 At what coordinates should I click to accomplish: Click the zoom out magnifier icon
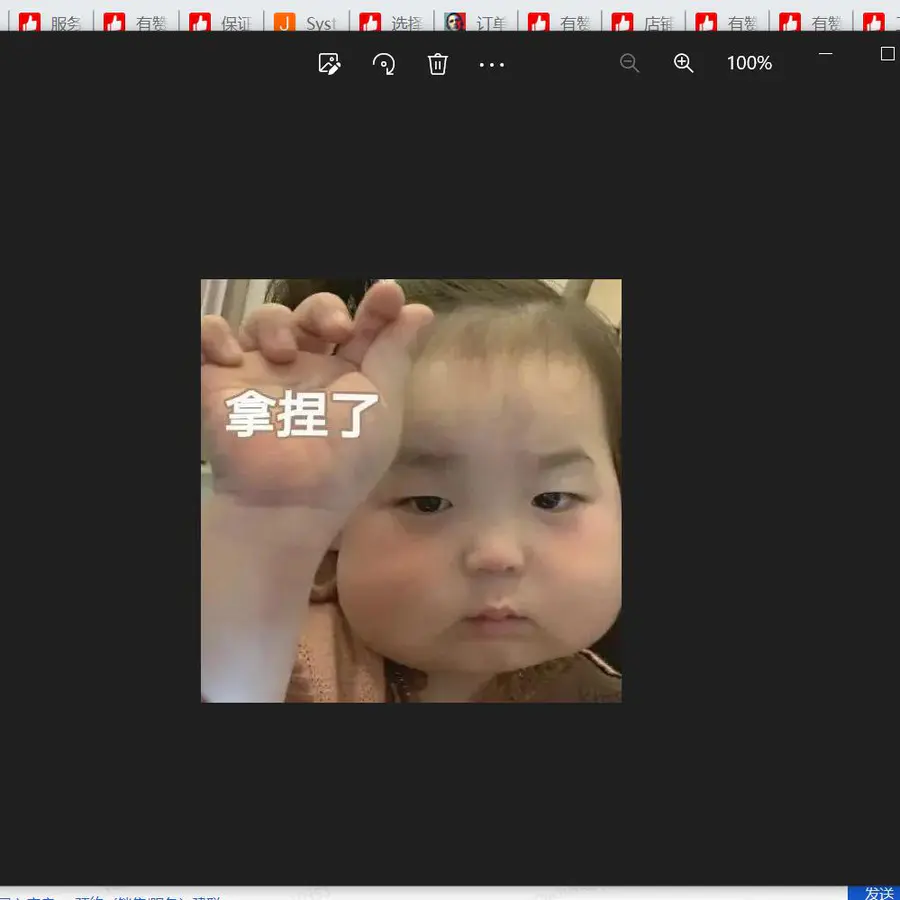(629, 63)
